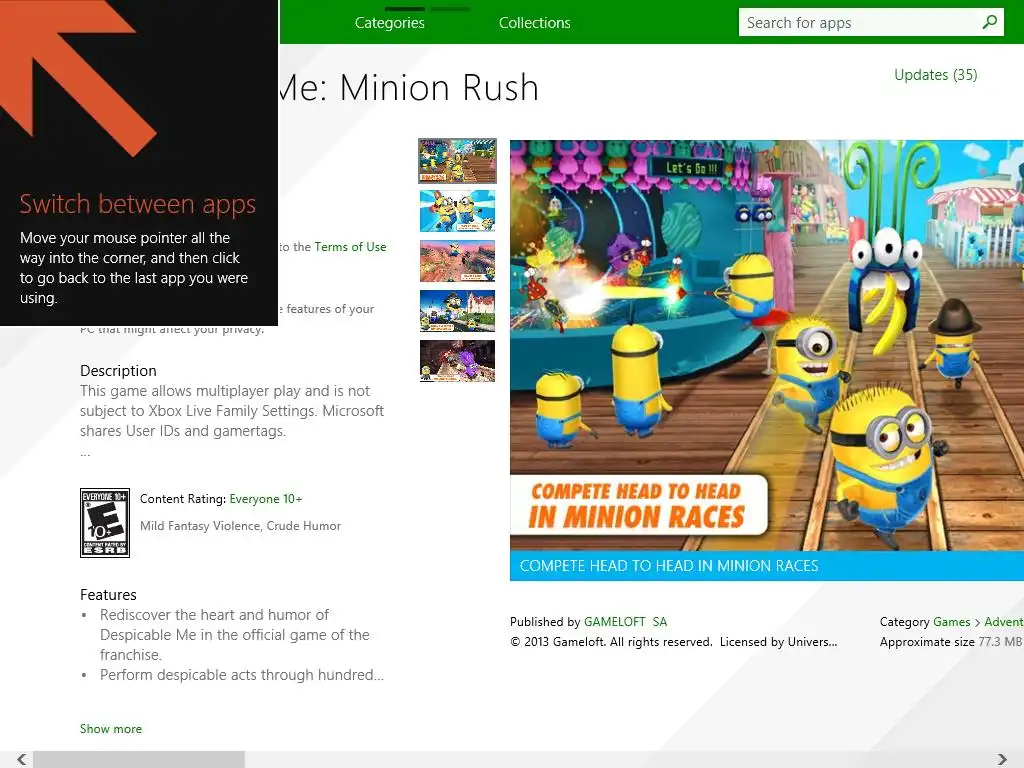This screenshot has width=1024, height=768.
Task: Click the left arrow of the horizontal scrollbar
Action: click(22, 760)
